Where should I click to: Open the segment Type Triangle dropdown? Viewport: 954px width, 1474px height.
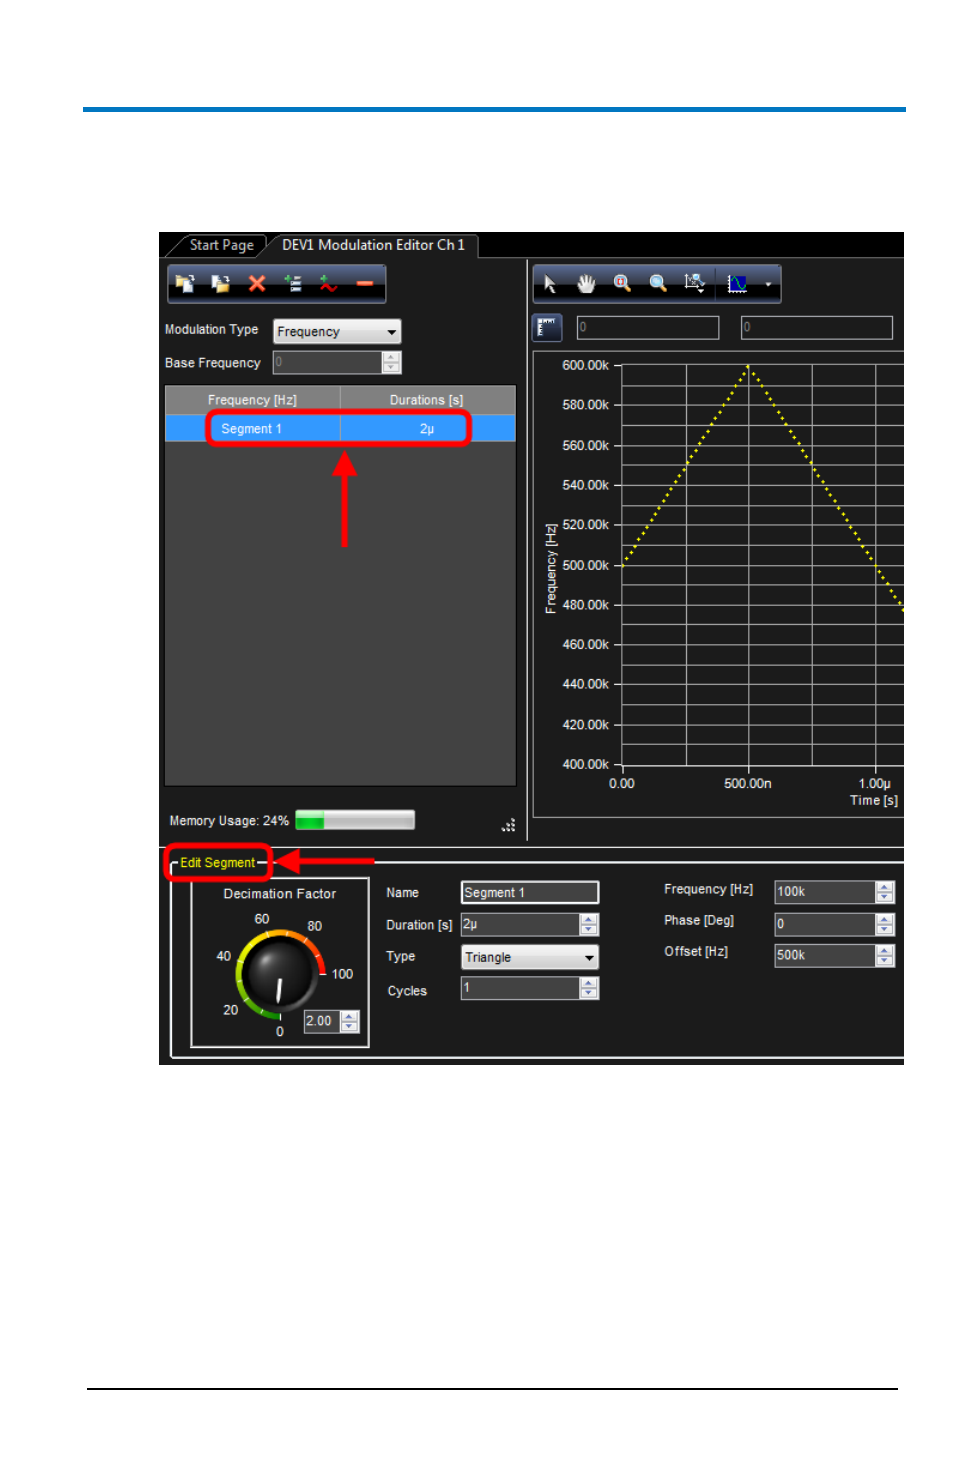(529, 957)
